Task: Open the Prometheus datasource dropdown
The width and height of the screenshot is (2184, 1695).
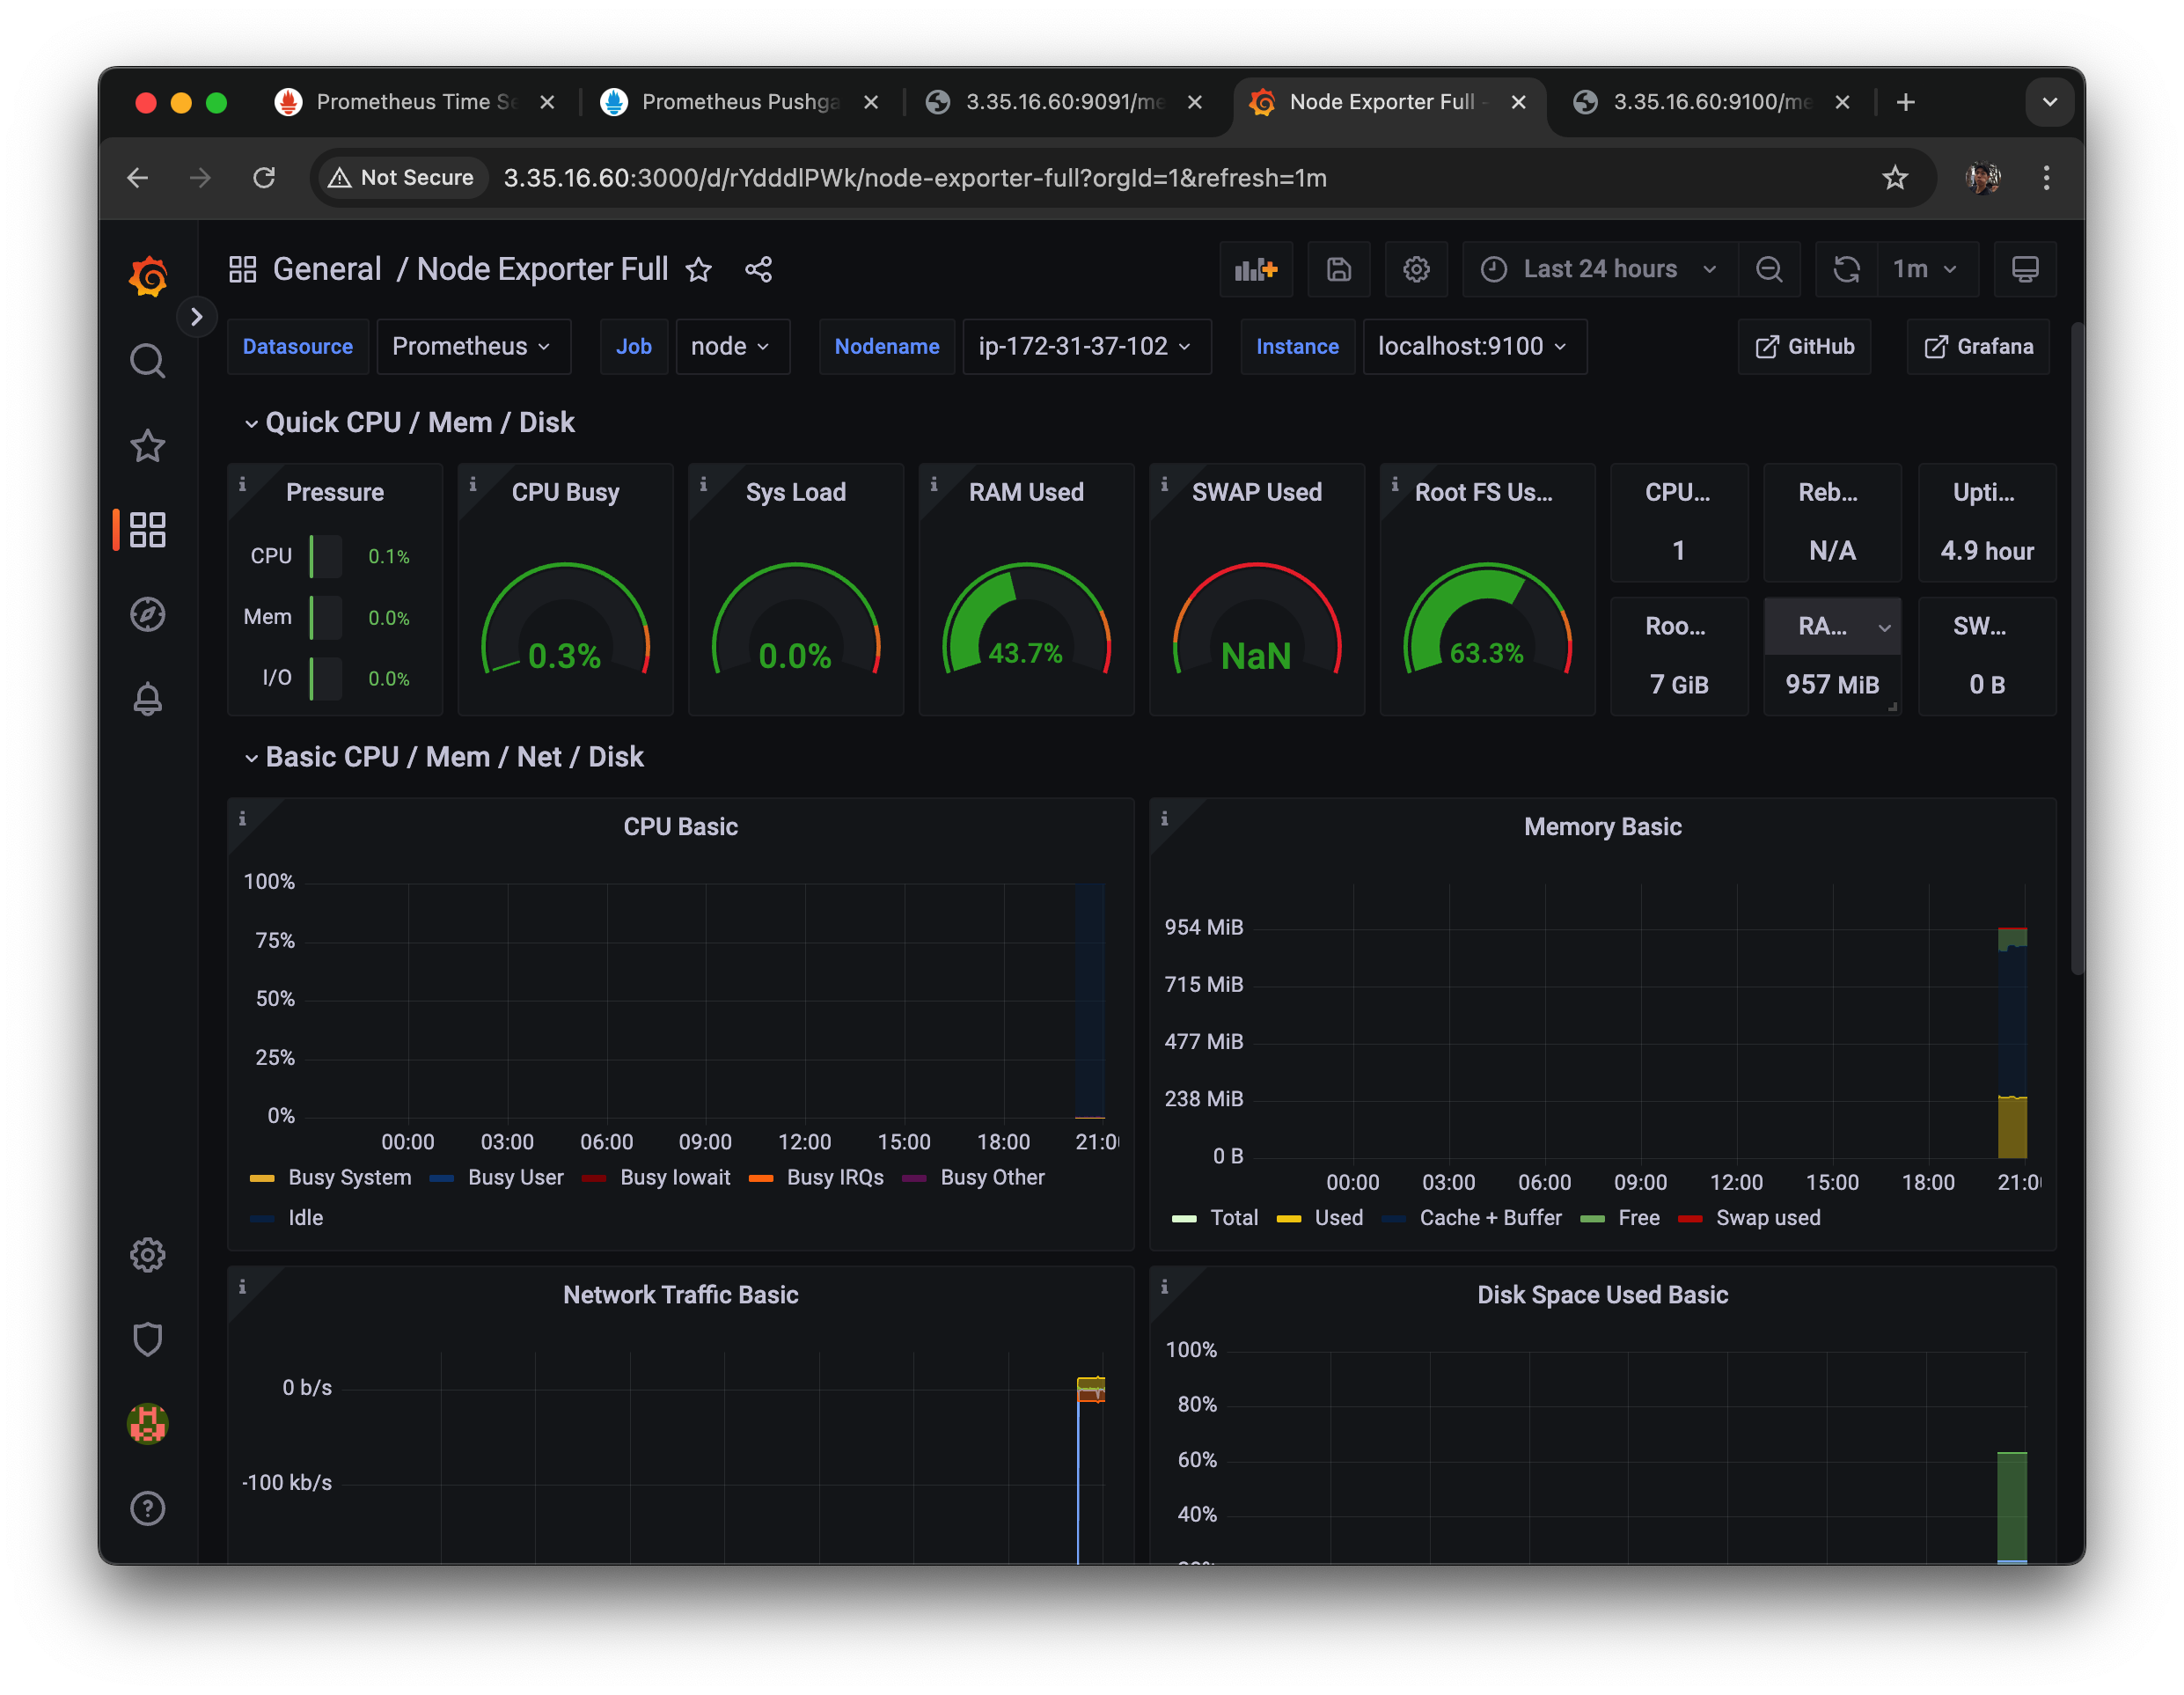Action: pyautogui.click(x=472, y=346)
